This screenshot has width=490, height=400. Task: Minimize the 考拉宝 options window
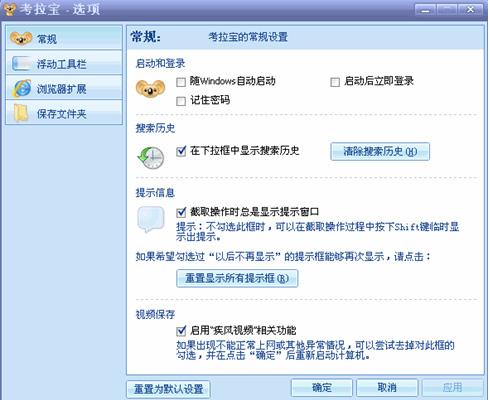click(425, 10)
